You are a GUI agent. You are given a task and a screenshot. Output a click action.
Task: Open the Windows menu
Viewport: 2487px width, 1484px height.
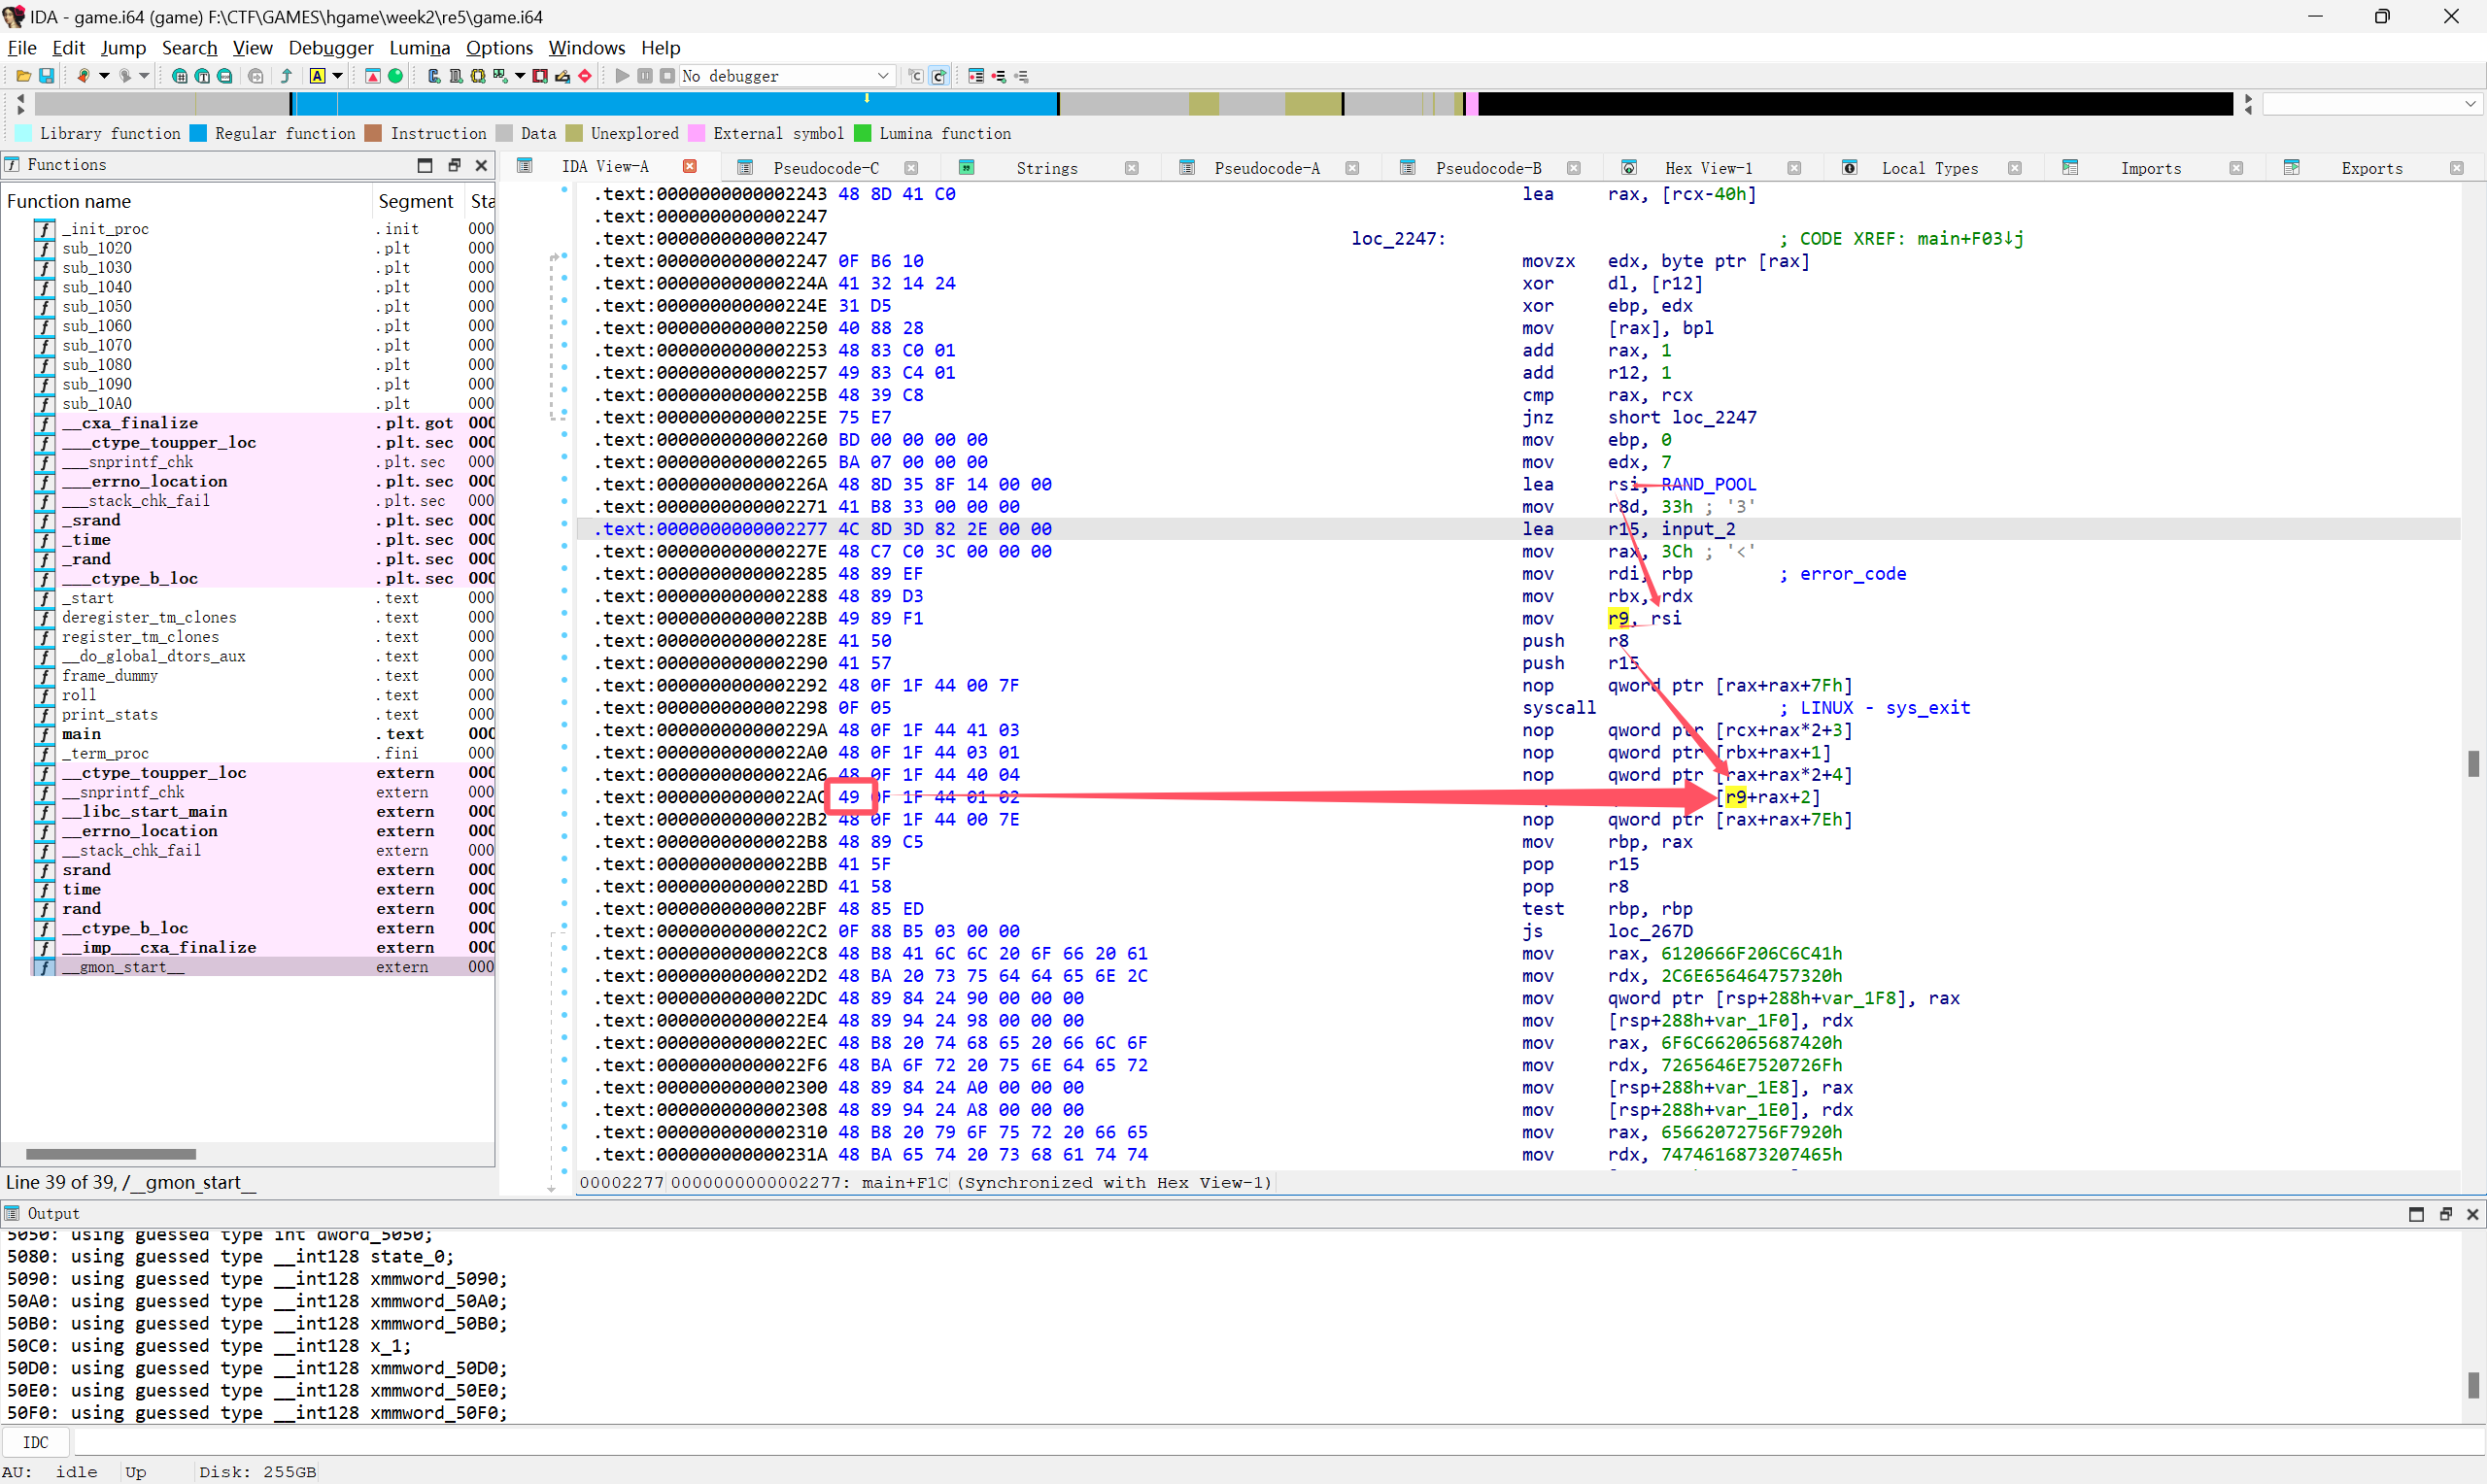point(587,47)
